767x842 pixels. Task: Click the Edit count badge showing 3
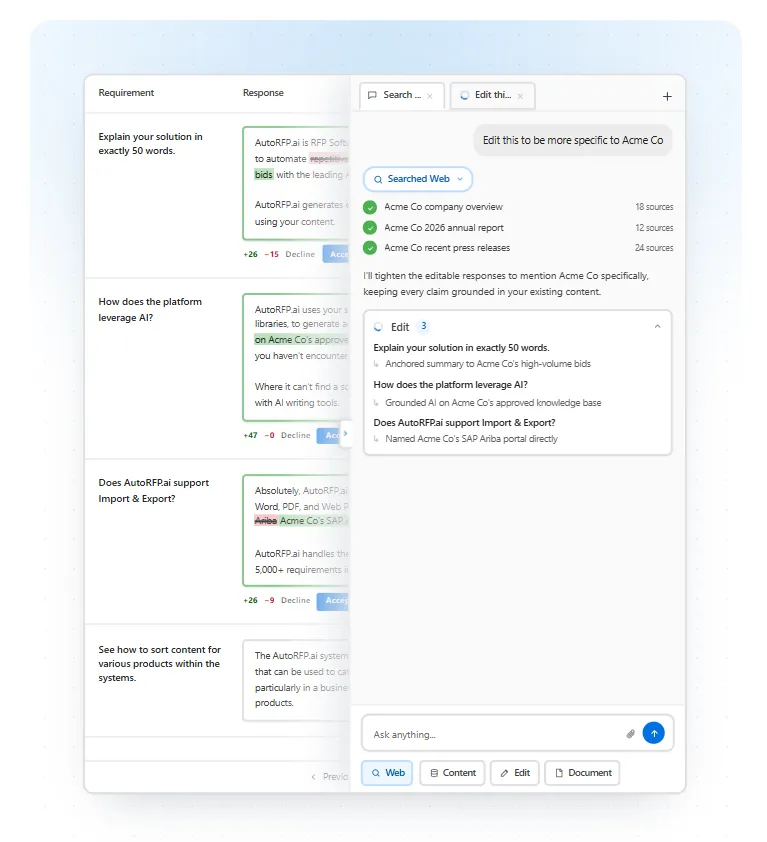(423, 326)
